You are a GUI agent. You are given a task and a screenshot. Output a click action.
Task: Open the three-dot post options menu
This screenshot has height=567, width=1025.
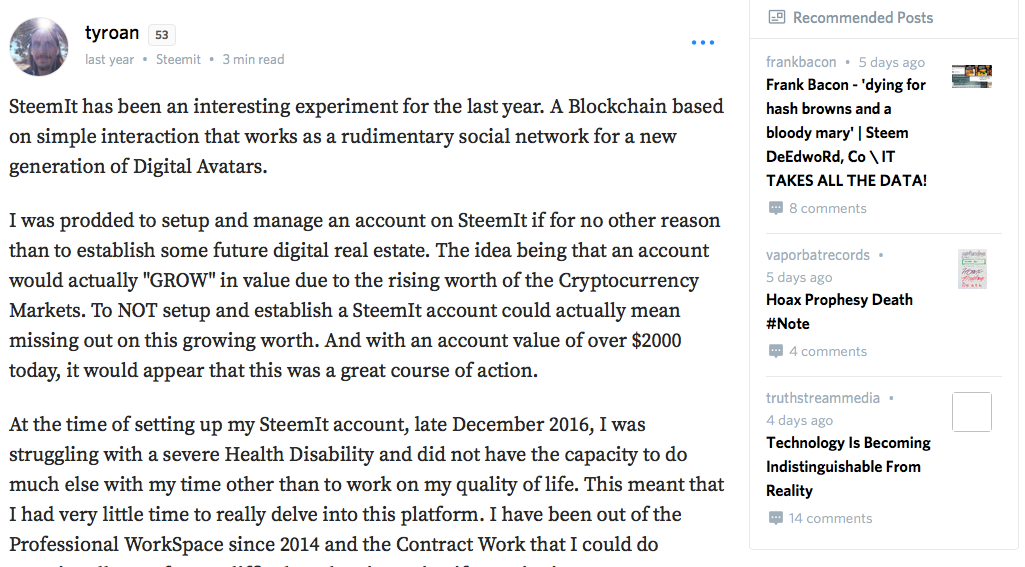click(703, 43)
